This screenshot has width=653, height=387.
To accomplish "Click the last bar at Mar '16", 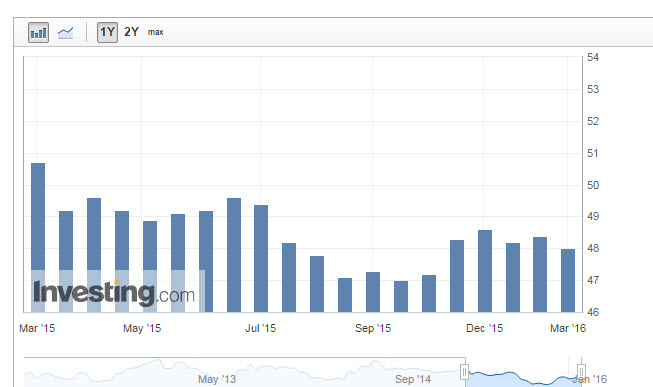I will 568,280.
